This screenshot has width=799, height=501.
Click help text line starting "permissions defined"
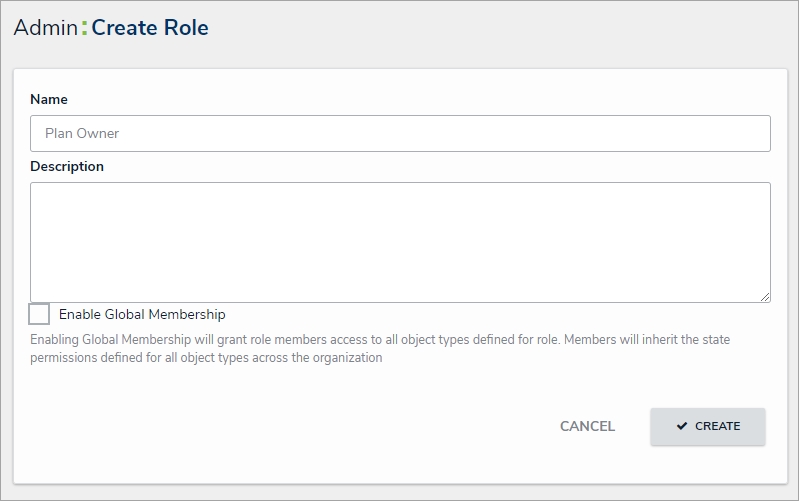pos(206,358)
